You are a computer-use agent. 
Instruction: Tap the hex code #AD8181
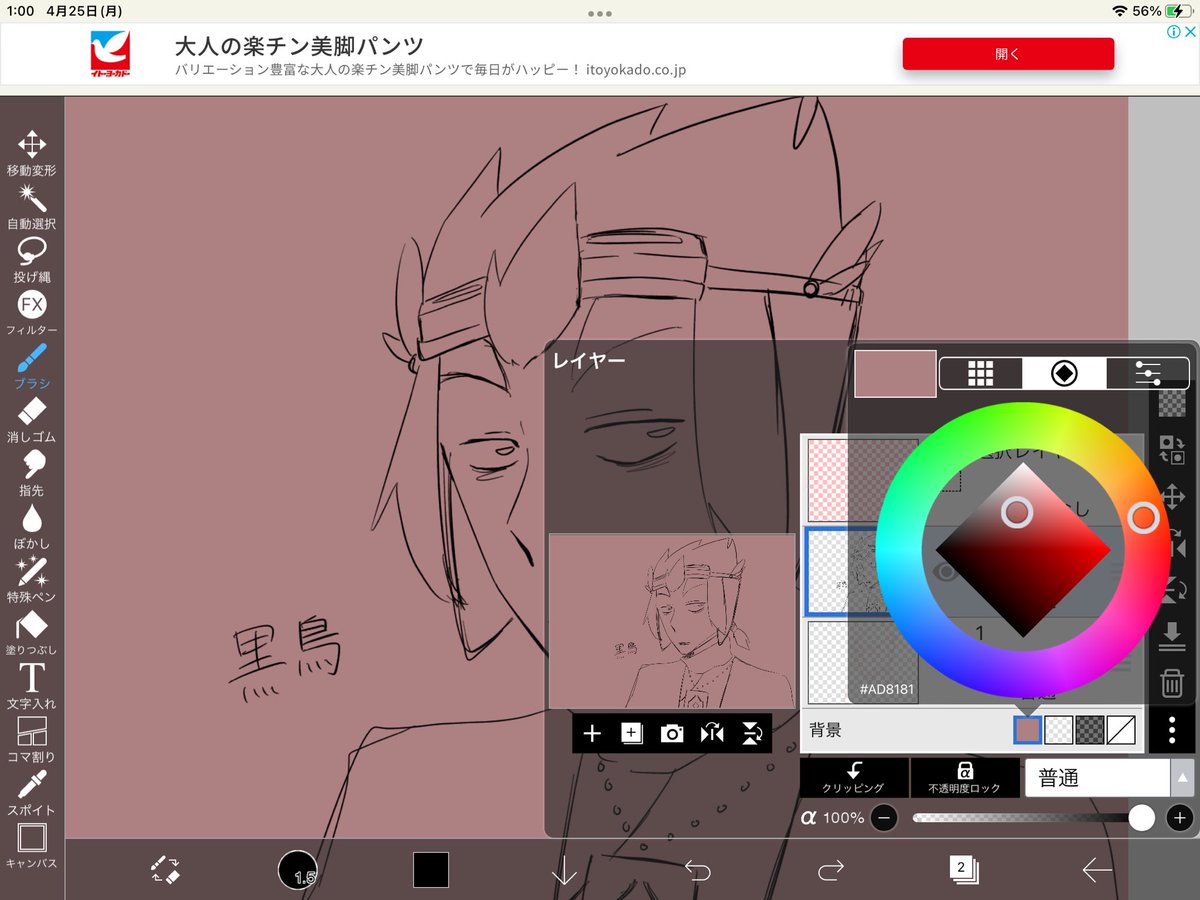887,690
